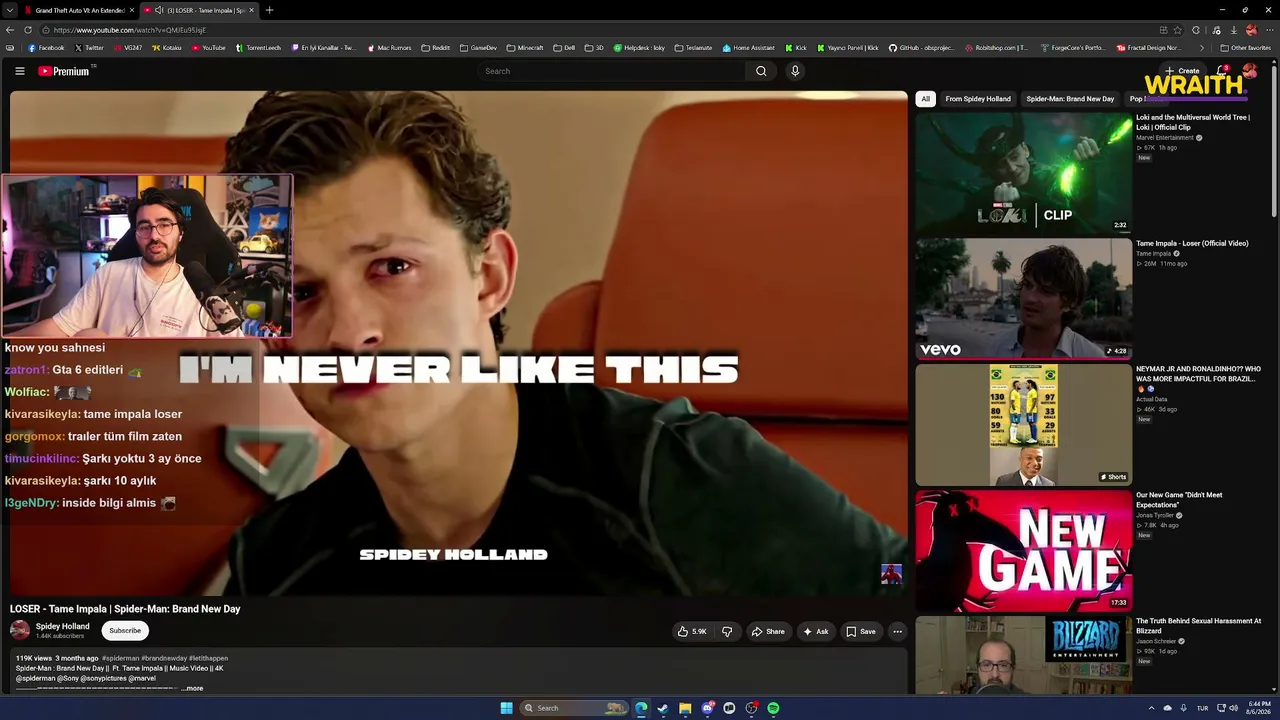Click title 'Our New Game "Didn't Meet Expectations"'
This screenshot has height=720, width=1280.
coord(1179,499)
